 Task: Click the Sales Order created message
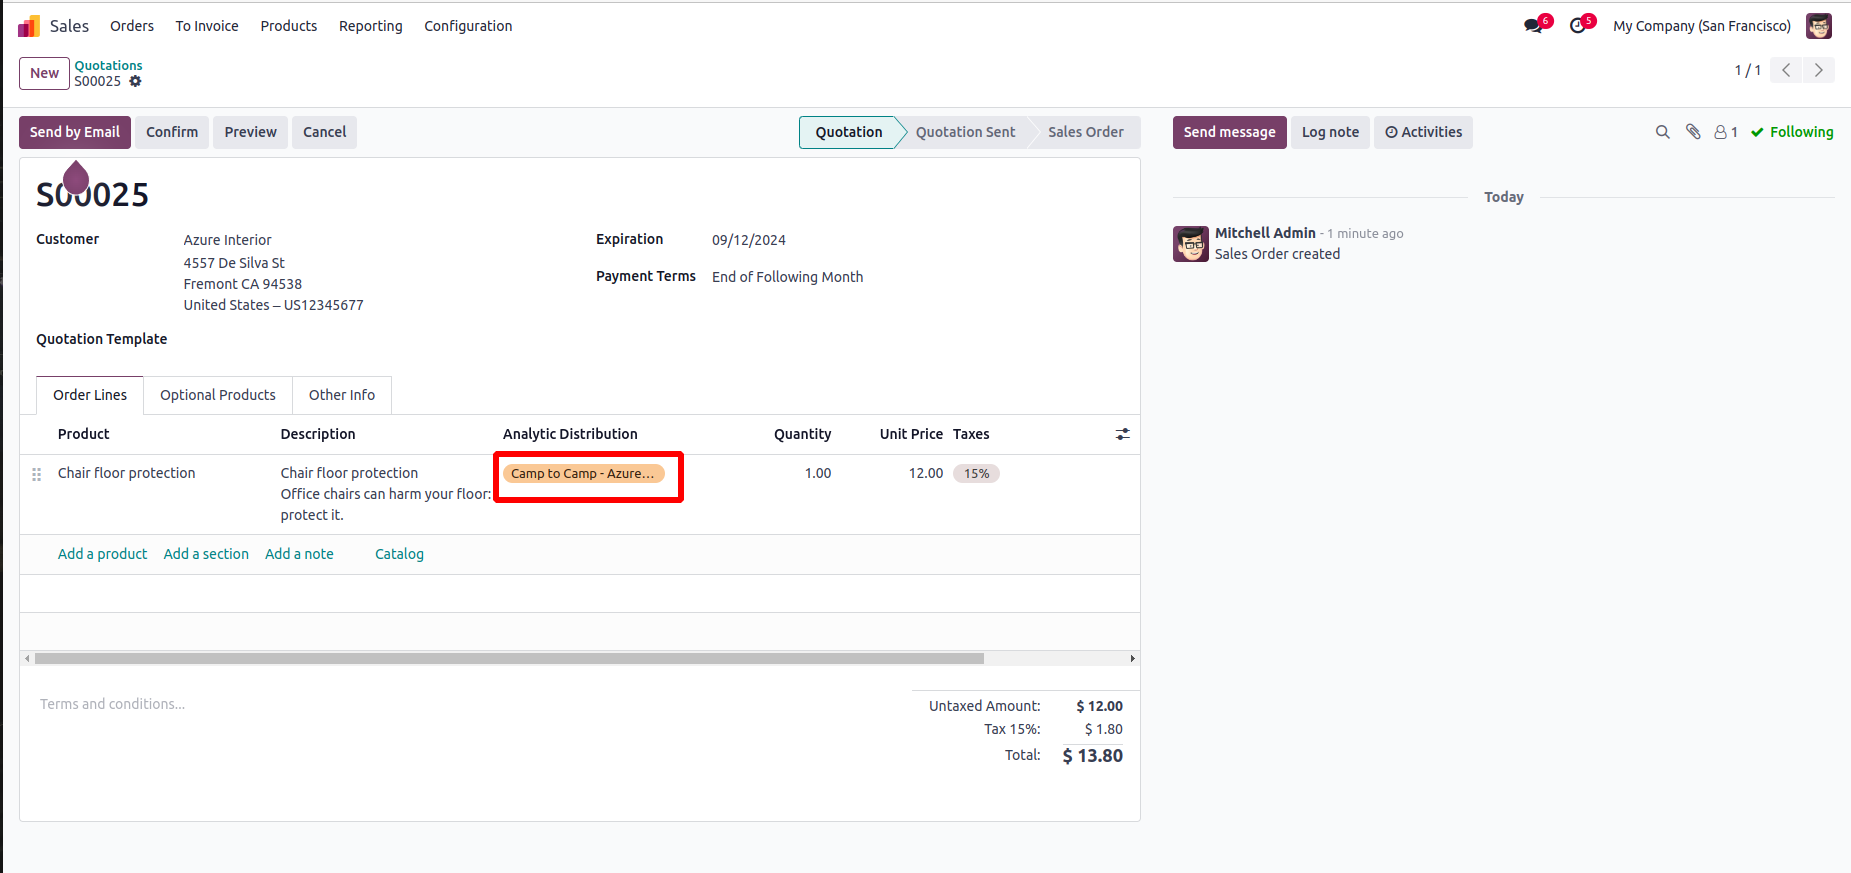1278,254
